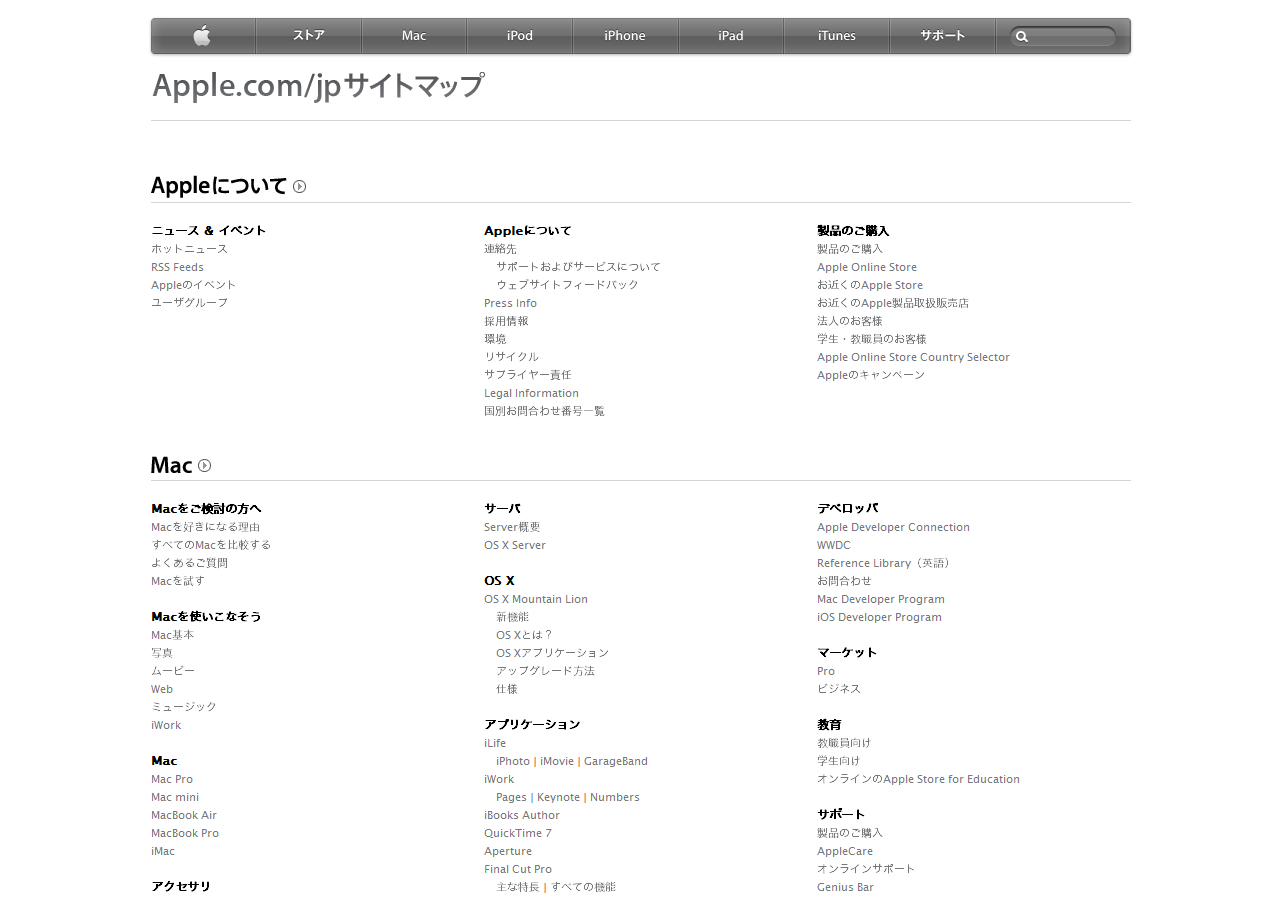This screenshot has height=900, width=1280.
Task: Open the Press Info link
Action: pyautogui.click(x=510, y=303)
